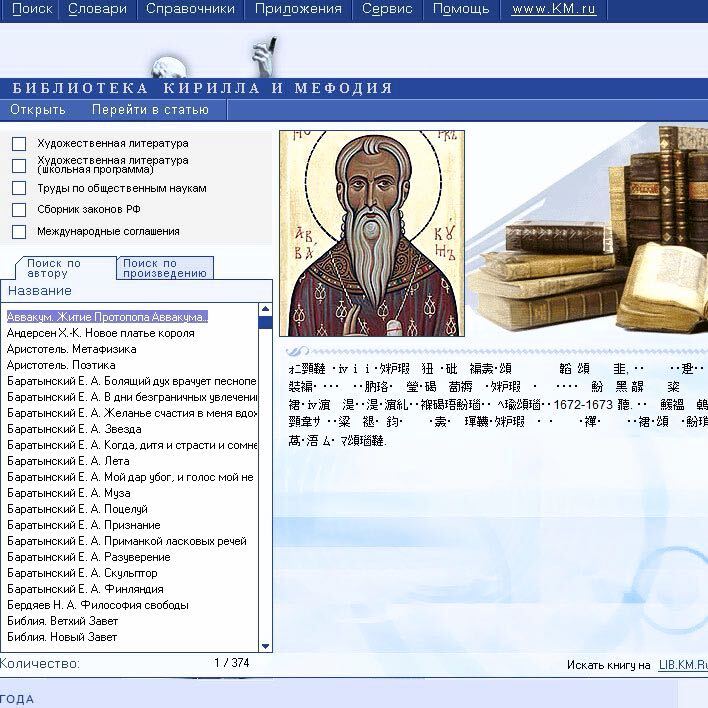This screenshot has width=708, height=708.
Task: Open the Справочники menu
Action: coord(190,9)
